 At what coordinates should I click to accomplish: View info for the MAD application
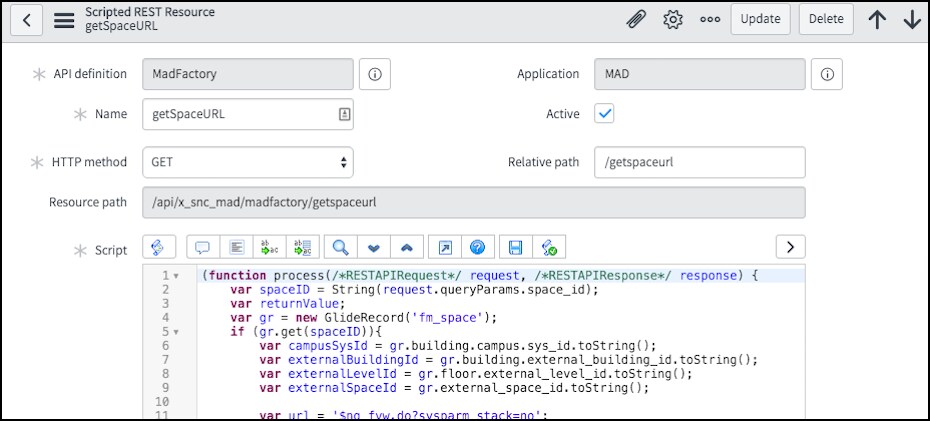[x=827, y=74]
